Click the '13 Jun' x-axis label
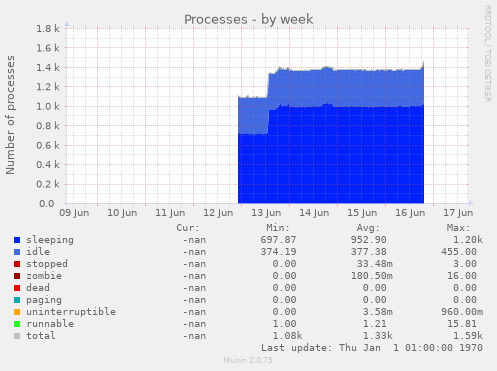Screen dimensions: 497x371 click(266, 213)
